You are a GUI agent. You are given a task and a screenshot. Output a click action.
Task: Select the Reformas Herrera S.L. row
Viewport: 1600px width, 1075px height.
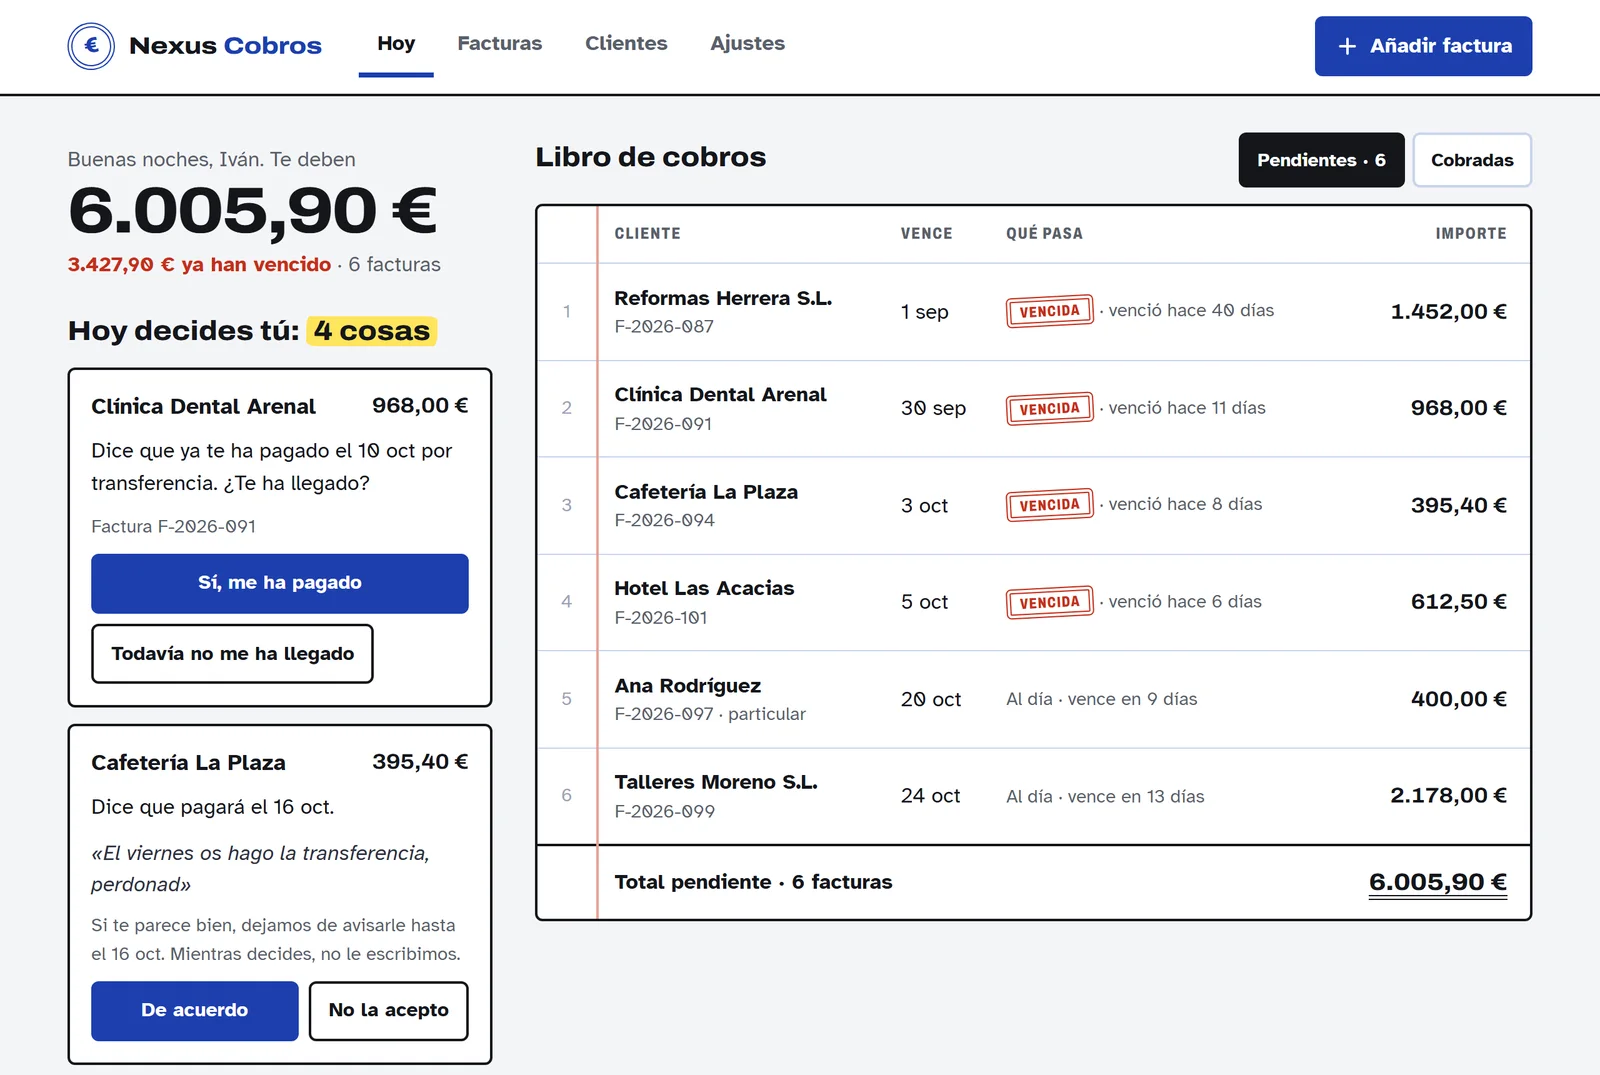(x=1034, y=312)
